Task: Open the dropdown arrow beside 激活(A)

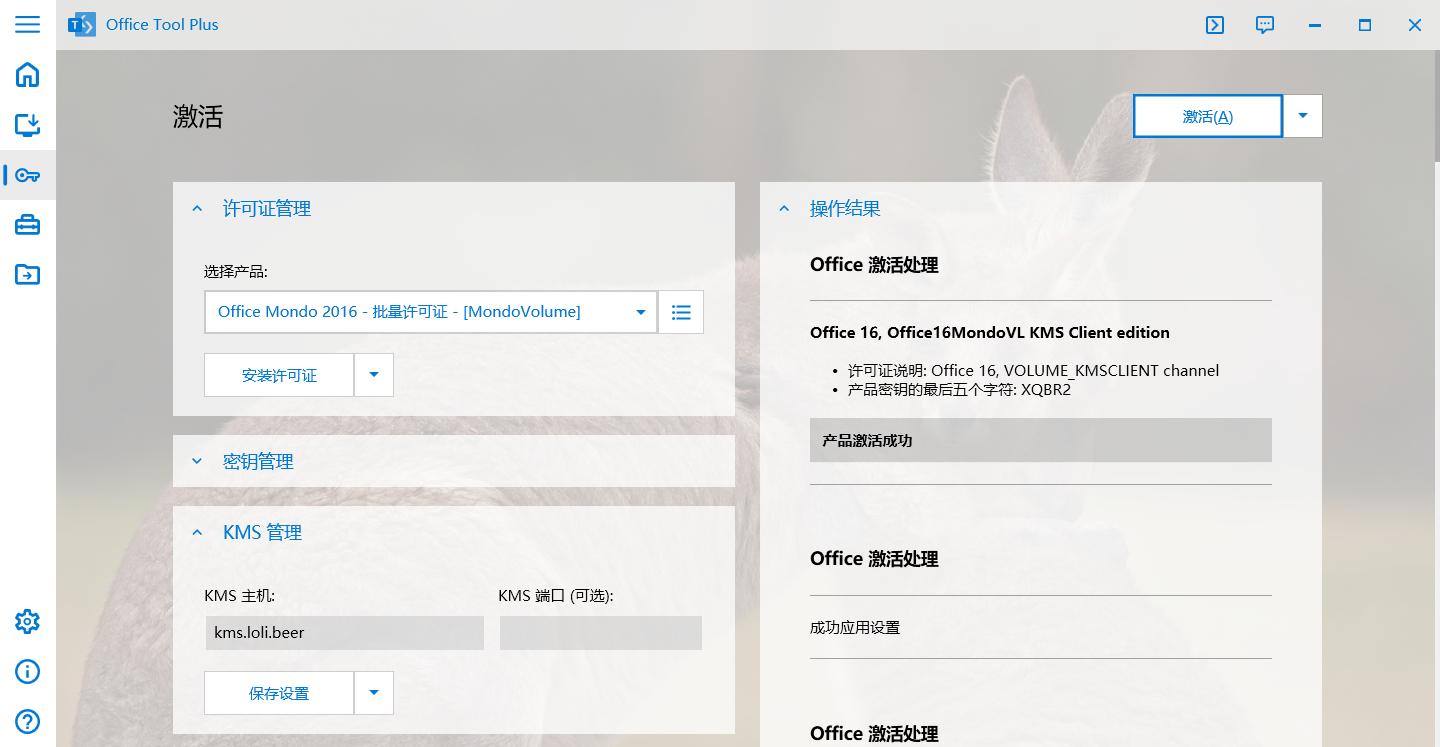Action: [1302, 115]
